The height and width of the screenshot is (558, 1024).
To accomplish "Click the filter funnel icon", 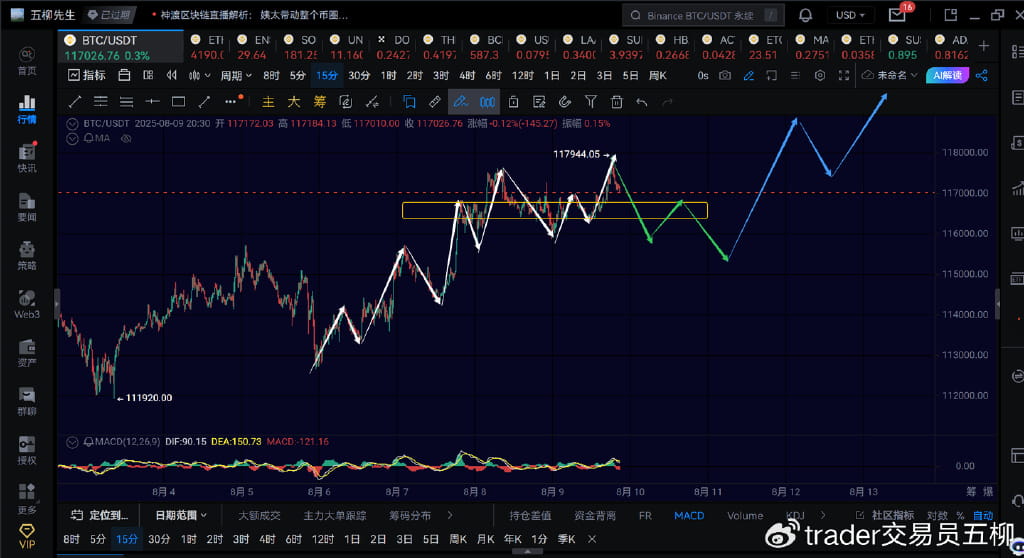I will 590,101.
